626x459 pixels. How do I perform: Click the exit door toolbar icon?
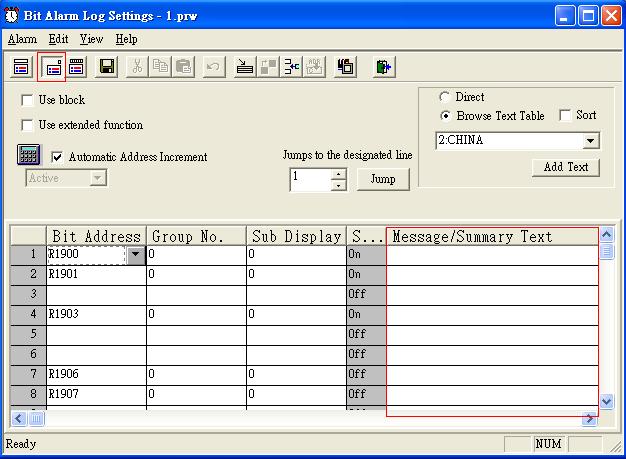point(384,67)
